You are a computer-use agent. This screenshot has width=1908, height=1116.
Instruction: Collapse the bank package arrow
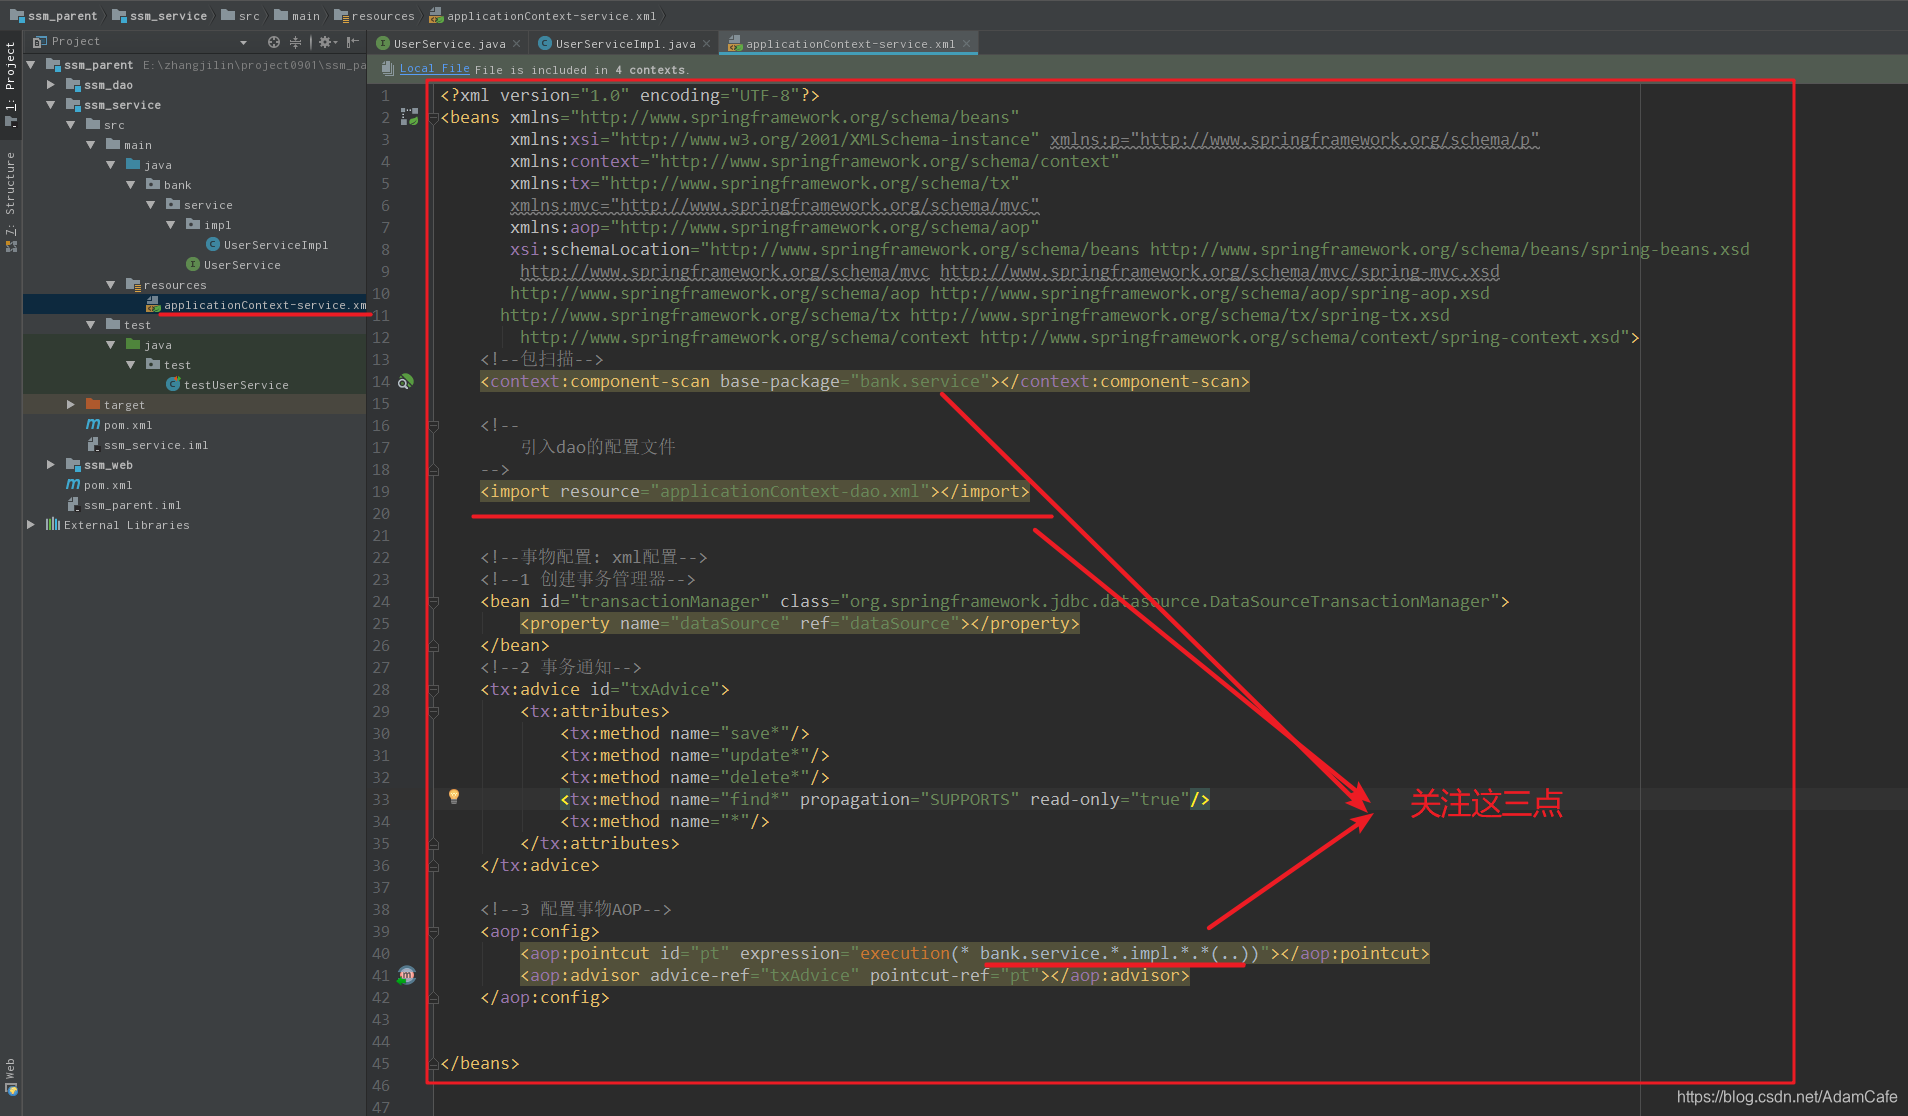[131, 185]
